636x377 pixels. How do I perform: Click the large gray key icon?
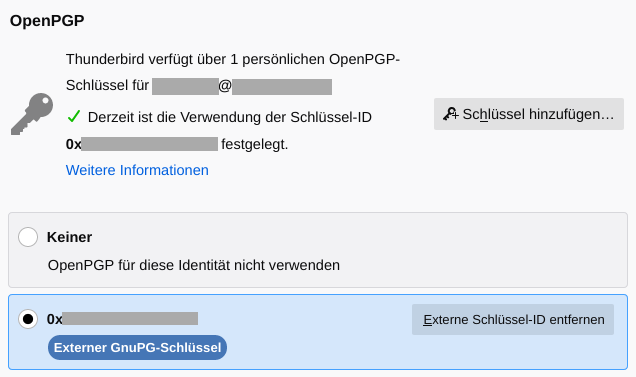coord(32,114)
